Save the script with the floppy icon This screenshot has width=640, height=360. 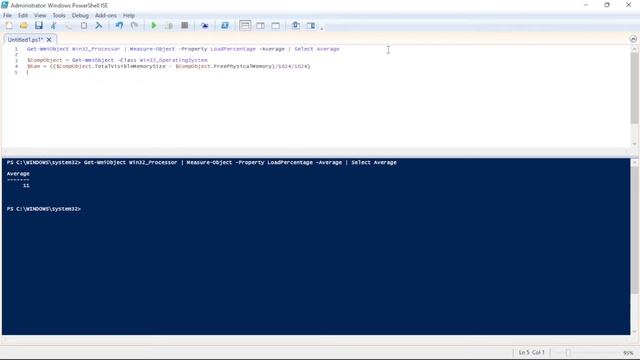[39, 25]
